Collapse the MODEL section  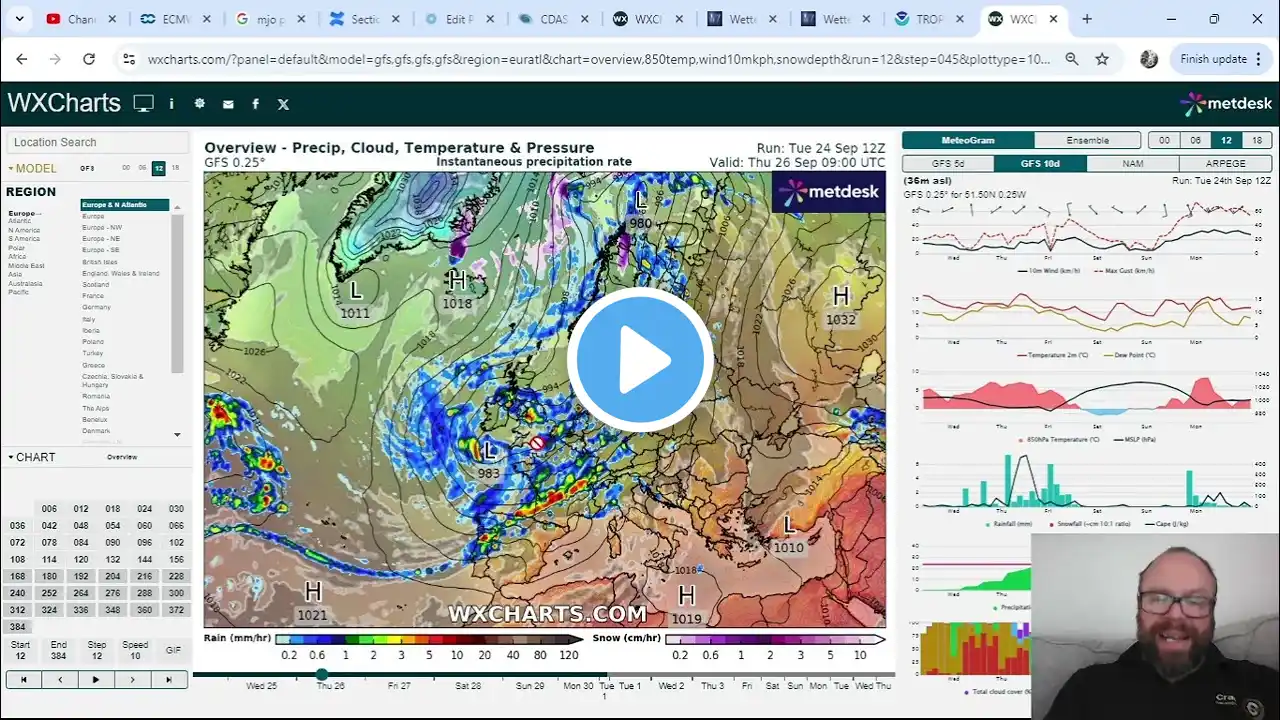point(12,169)
